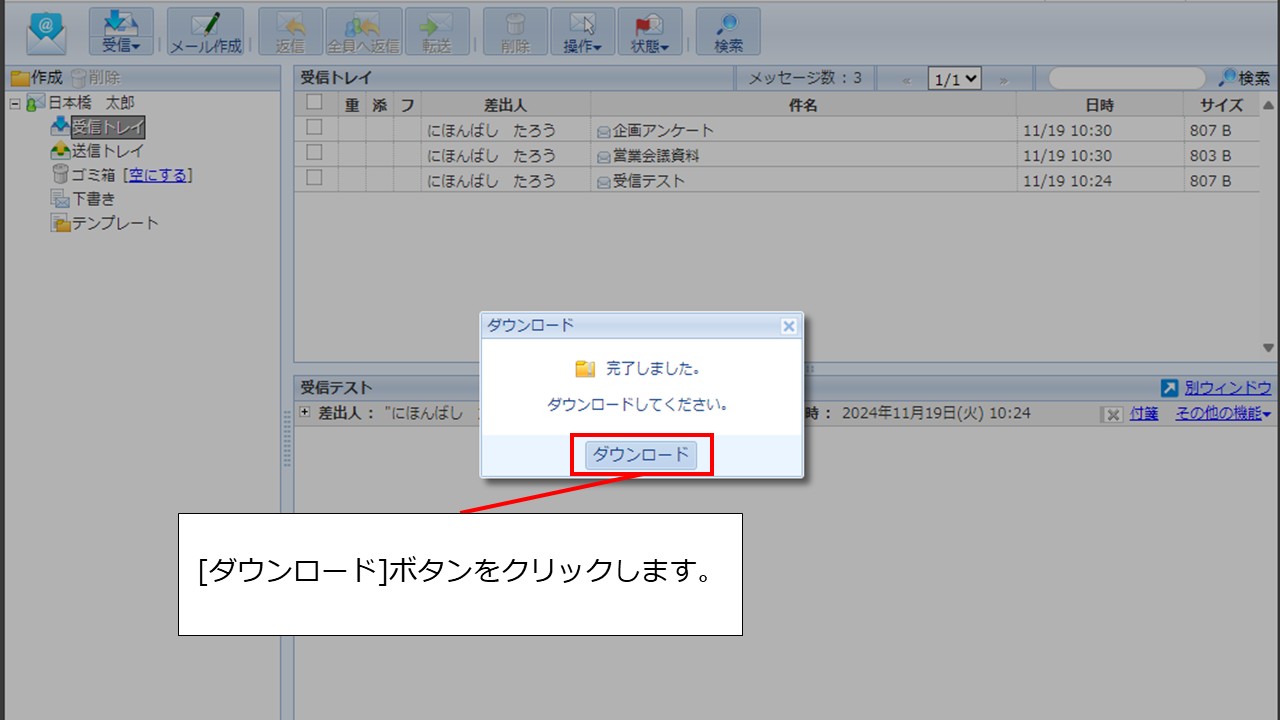
Task: Click the Forward (転送) toolbar icon
Action: [437, 31]
